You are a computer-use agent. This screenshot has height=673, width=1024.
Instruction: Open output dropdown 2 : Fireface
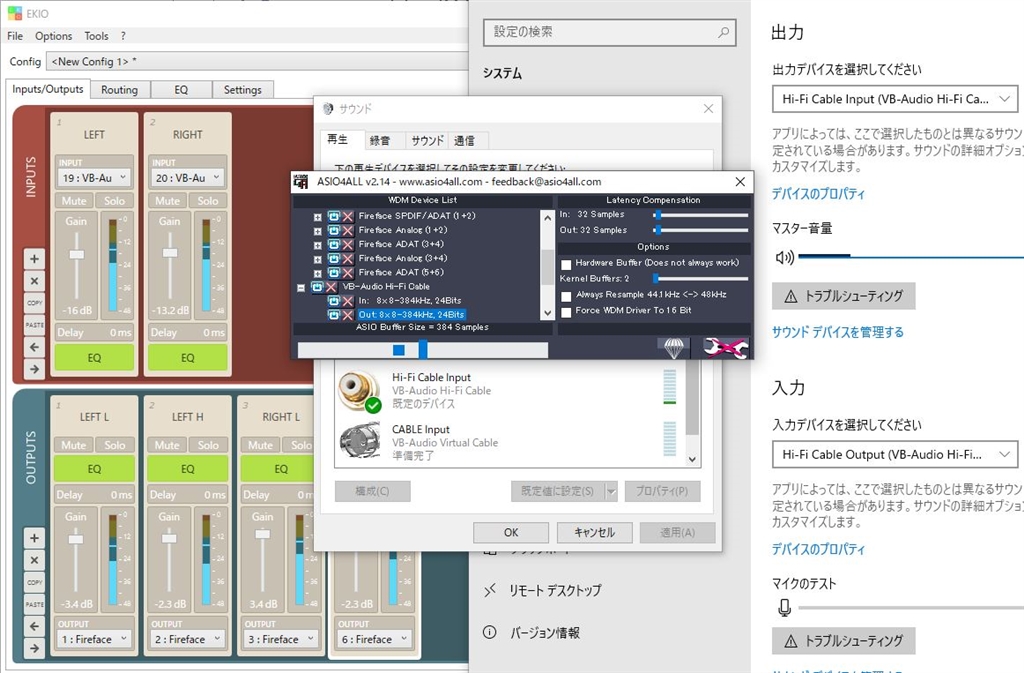click(187, 639)
